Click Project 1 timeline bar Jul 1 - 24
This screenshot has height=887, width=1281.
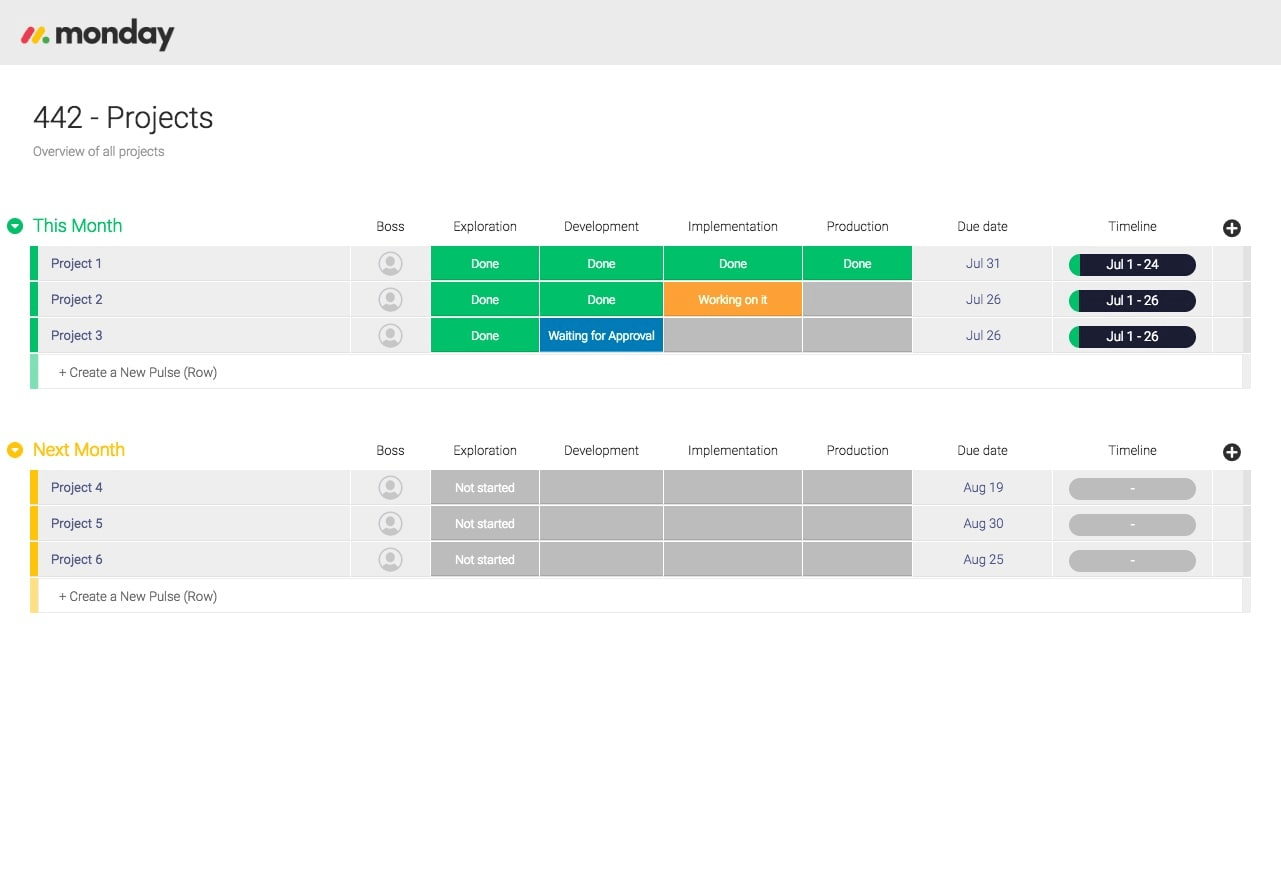1132,265
